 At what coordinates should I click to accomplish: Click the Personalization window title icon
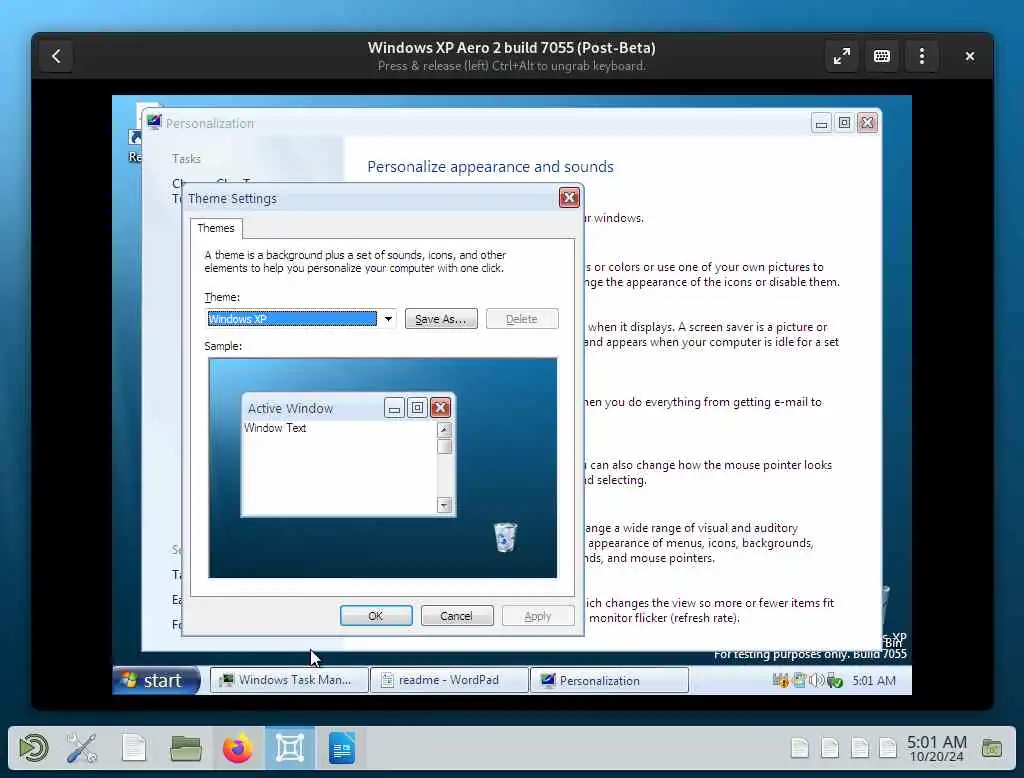point(154,122)
